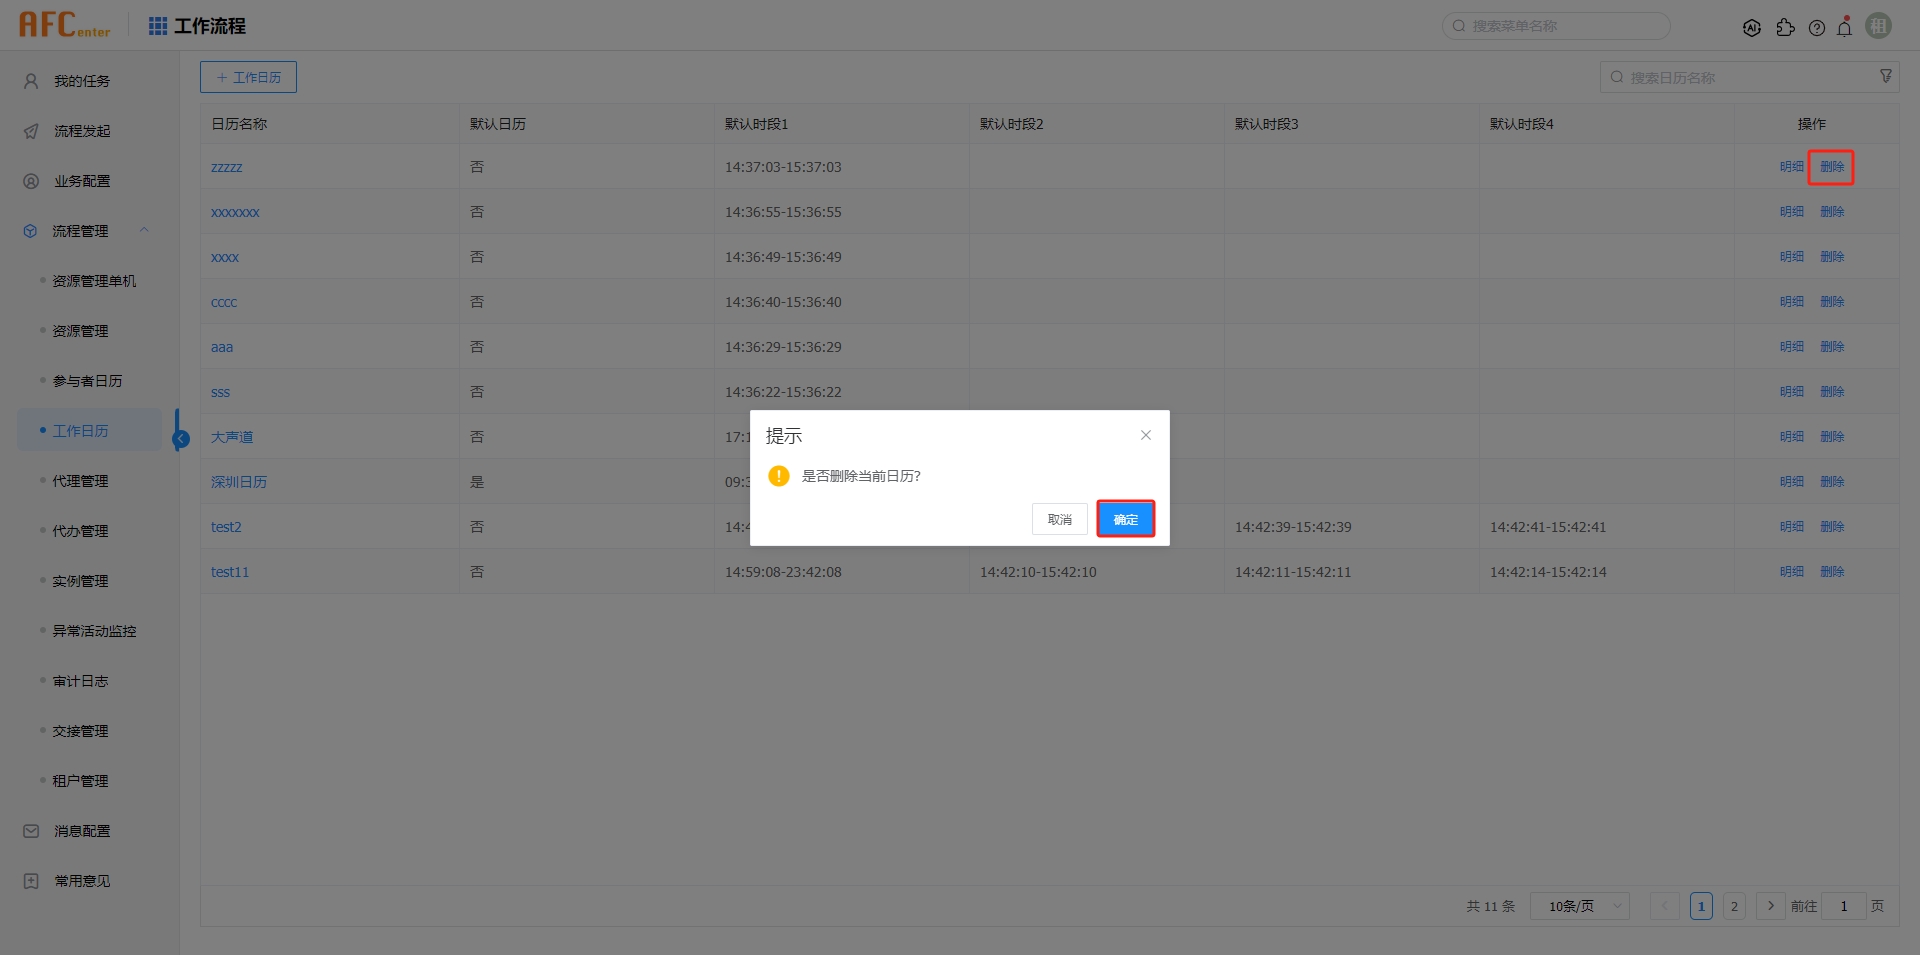
Task: Select 参与者日历 in the sidebar
Action: click(x=88, y=381)
